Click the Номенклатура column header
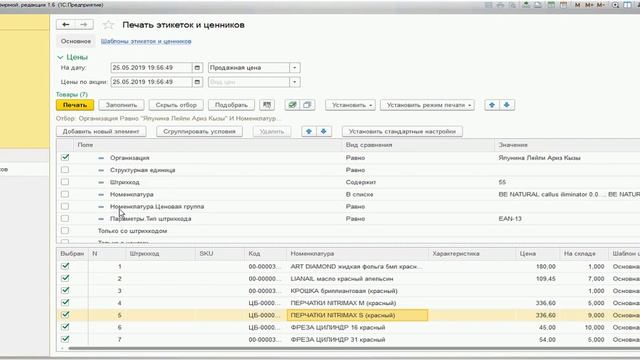The height and width of the screenshot is (360, 640). point(357,253)
